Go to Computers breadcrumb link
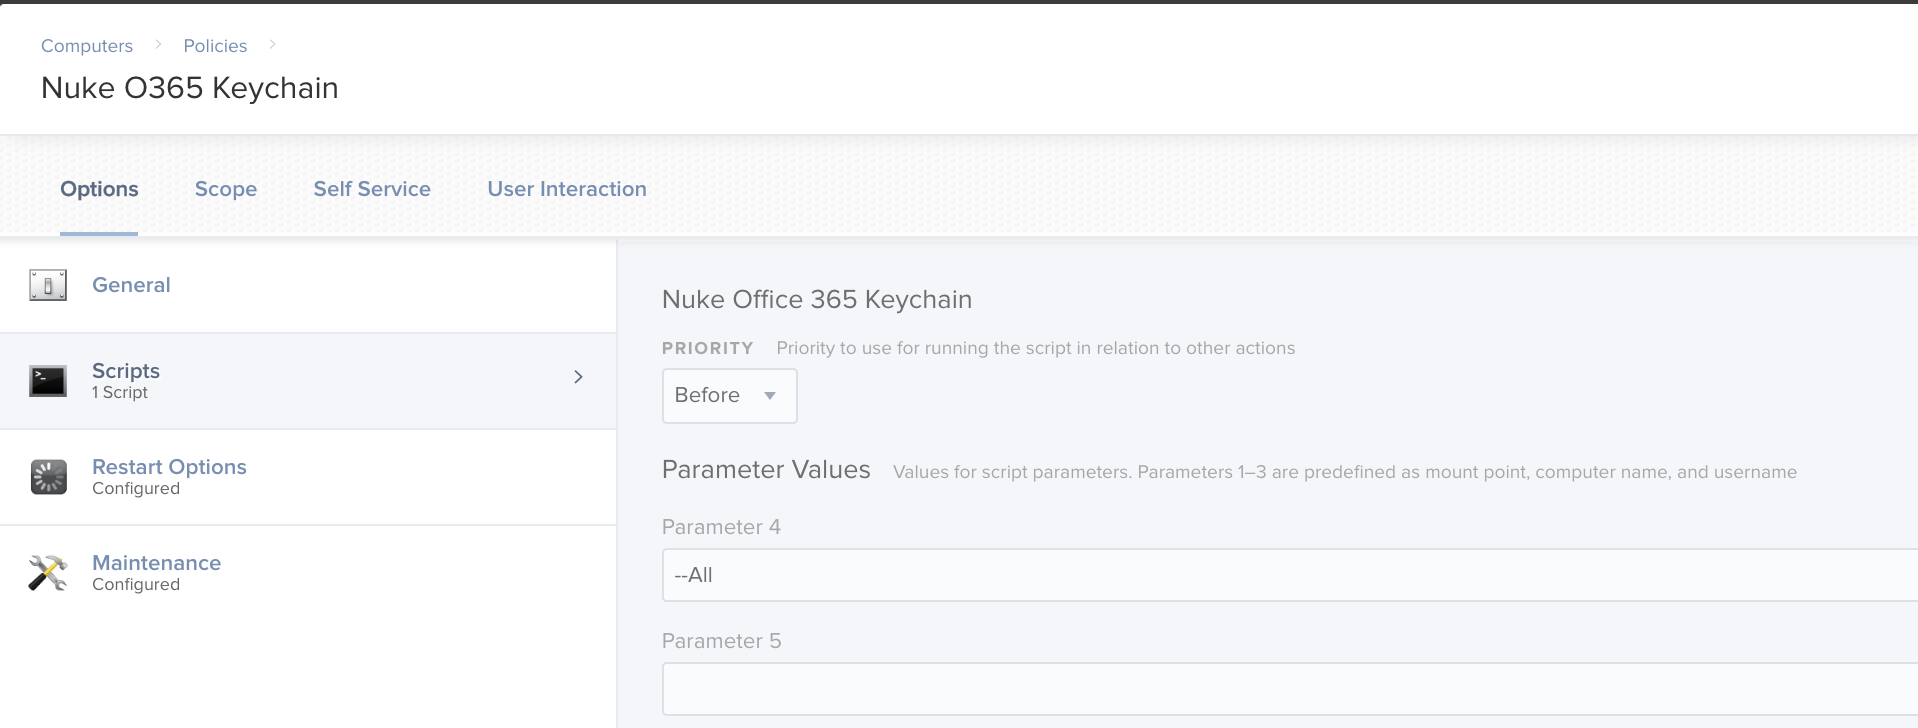This screenshot has width=1918, height=728. pos(87,46)
